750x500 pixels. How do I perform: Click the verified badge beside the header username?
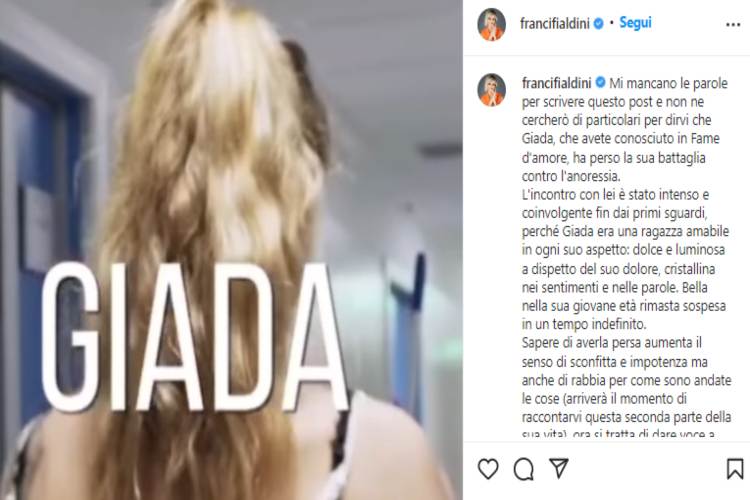(x=598, y=23)
